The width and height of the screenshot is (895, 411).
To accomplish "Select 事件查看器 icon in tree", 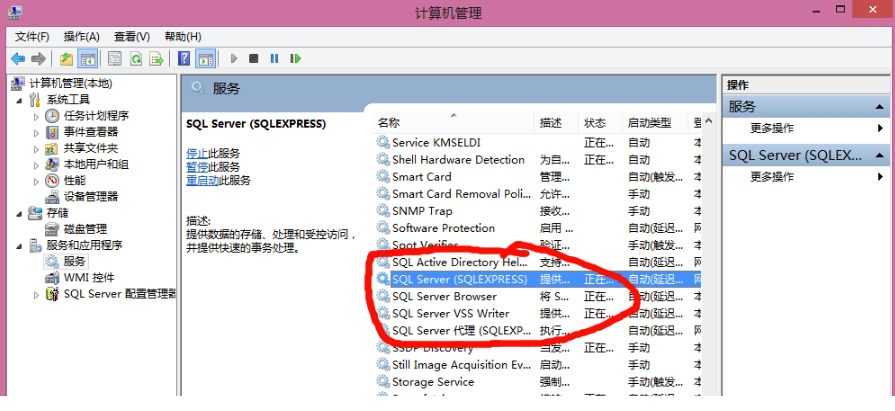I will tap(52, 132).
